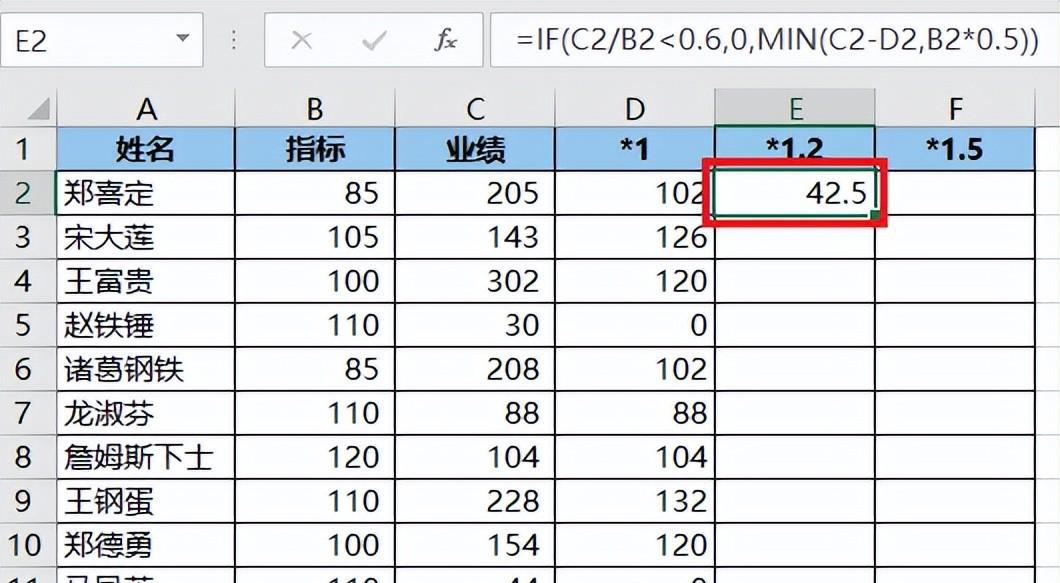Viewport: 1060px width, 583px height.
Task: Click the Name Box showing E2
Action: pyautogui.click(x=101, y=40)
